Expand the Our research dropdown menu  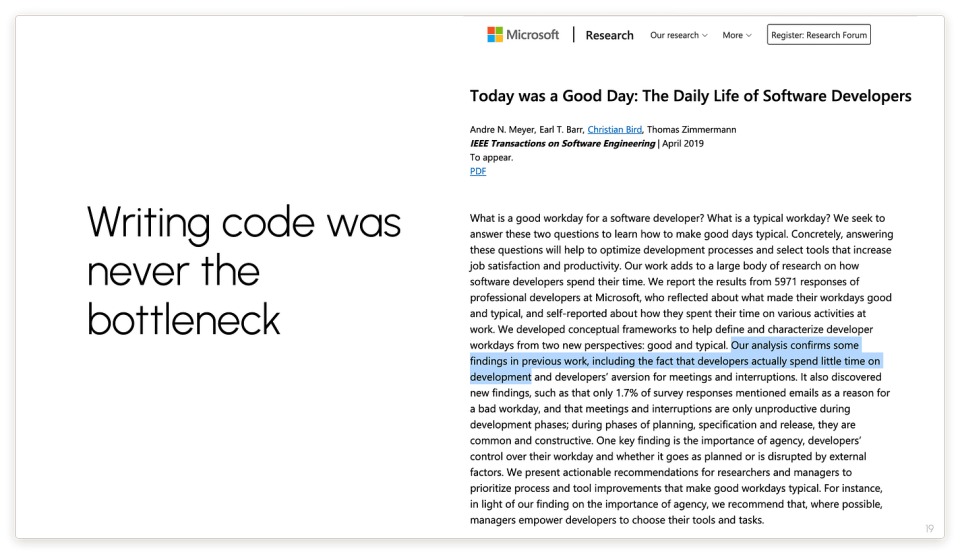[x=678, y=36]
